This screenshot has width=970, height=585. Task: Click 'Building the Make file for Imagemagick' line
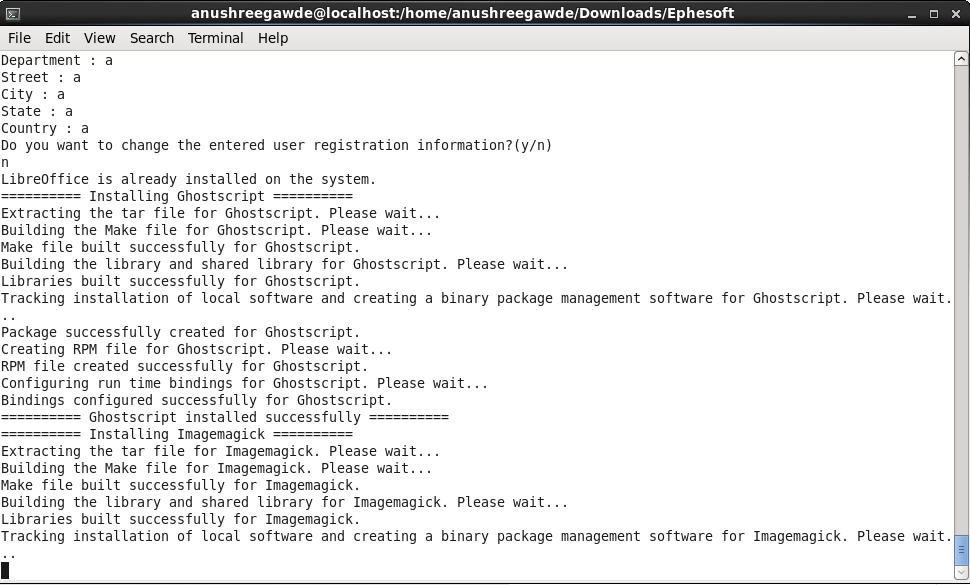tap(217, 469)
